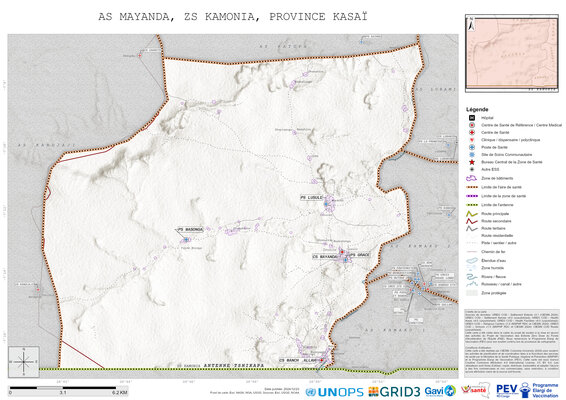Click the compass rose on the map
Viewport: 566px width, 400px height.
pos(24,362)
